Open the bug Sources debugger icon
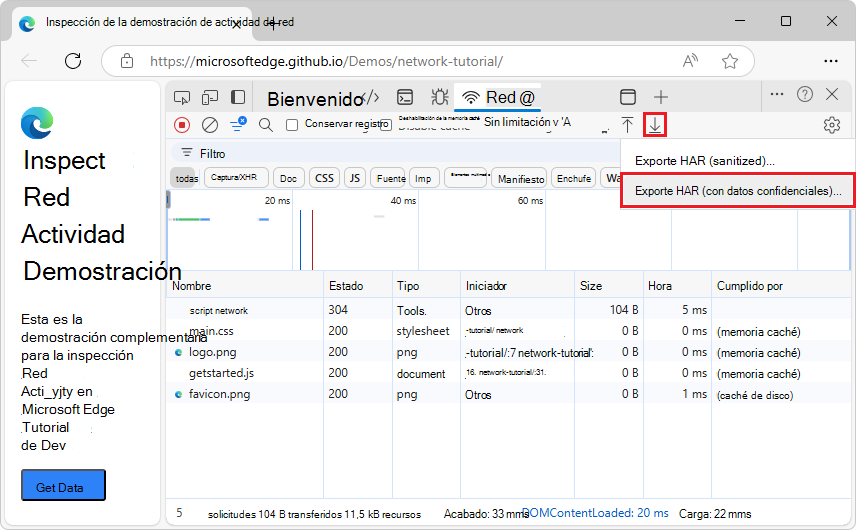The width and height of the screenshot is (856, 530). (439, 97)
